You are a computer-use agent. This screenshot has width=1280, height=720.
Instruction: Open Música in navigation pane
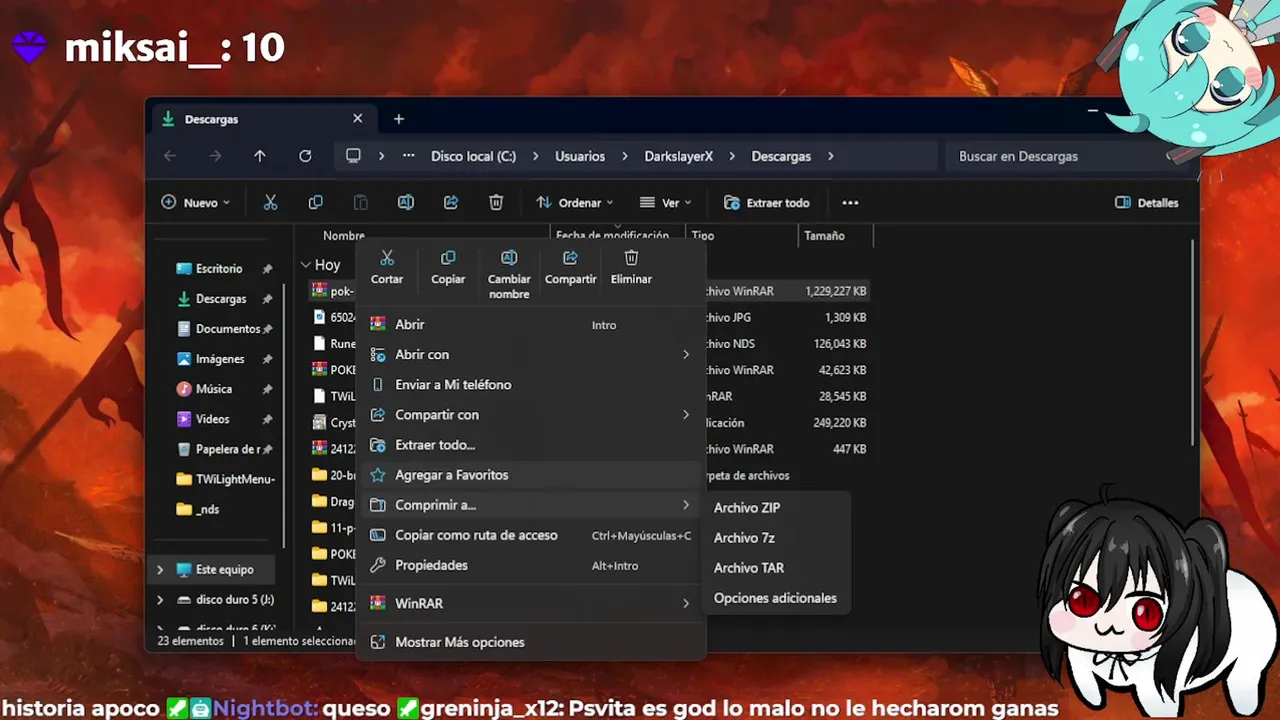tap(214, 389)
